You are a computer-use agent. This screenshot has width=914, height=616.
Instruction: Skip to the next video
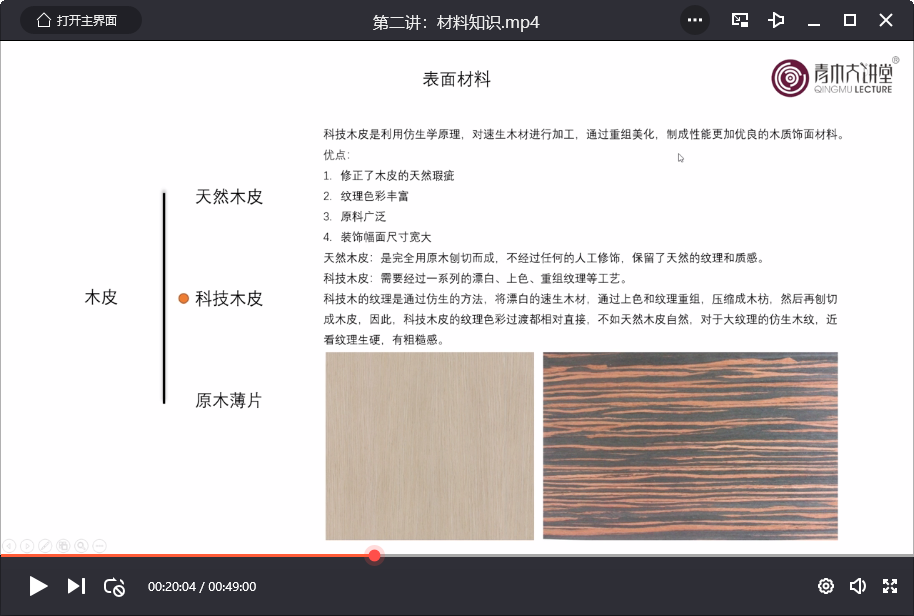[x=76, y=586]
